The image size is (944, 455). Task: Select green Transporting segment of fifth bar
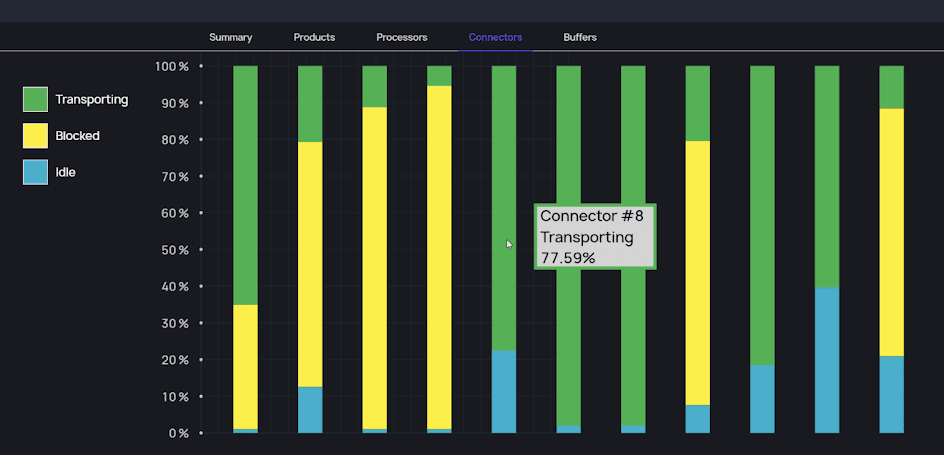coord(504,208)
